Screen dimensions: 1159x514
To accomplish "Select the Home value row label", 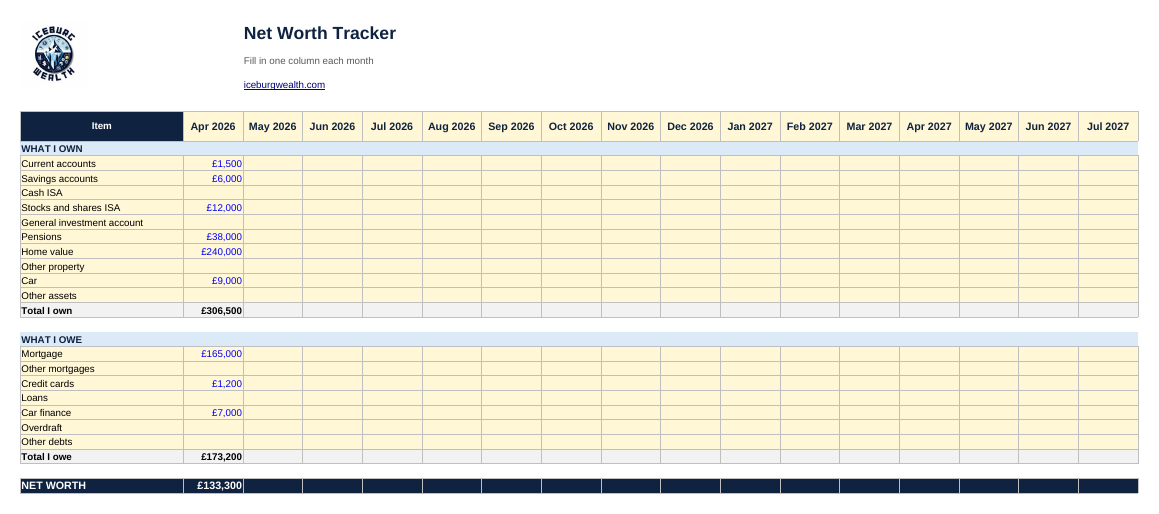I will pos(102,251).
